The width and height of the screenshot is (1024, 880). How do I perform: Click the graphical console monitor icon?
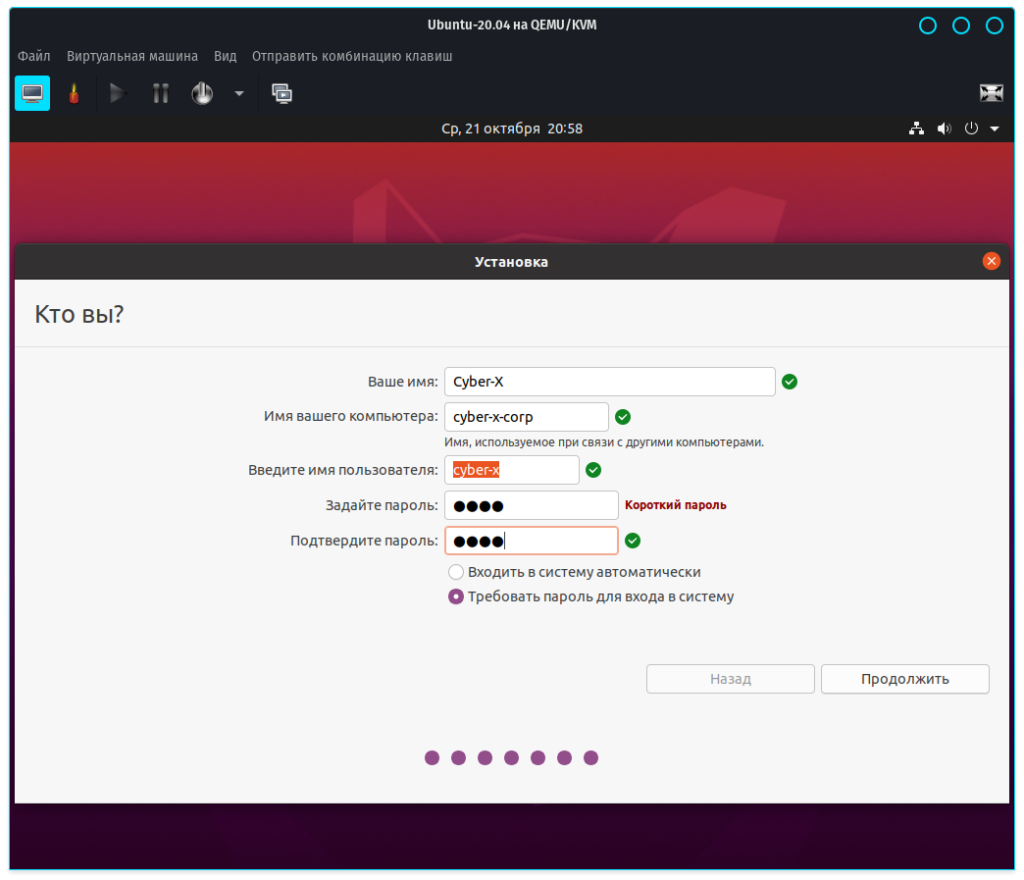tap(32, 93)
